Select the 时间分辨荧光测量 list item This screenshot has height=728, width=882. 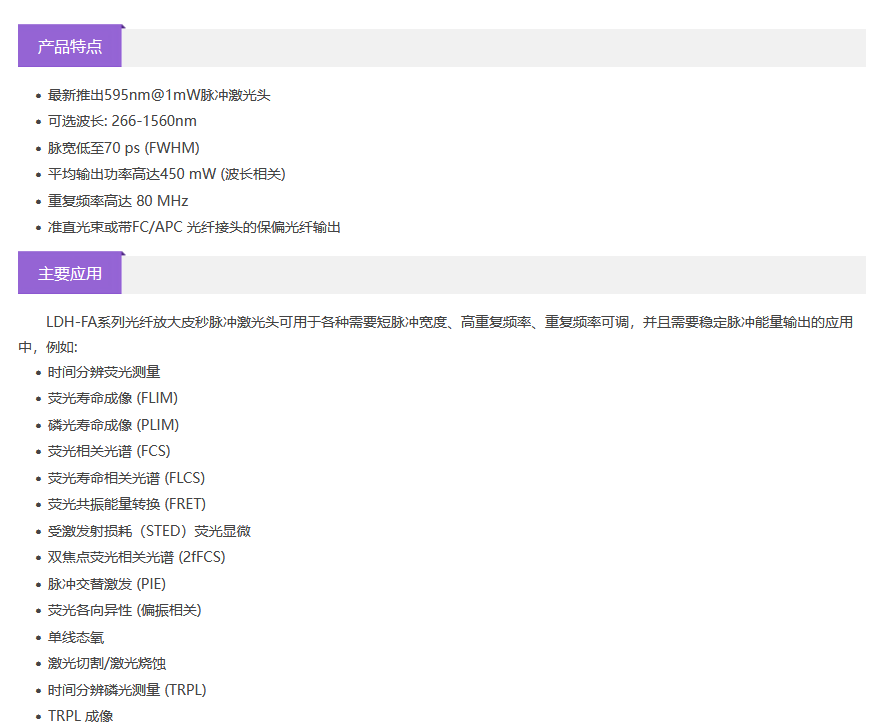[104, 372]
